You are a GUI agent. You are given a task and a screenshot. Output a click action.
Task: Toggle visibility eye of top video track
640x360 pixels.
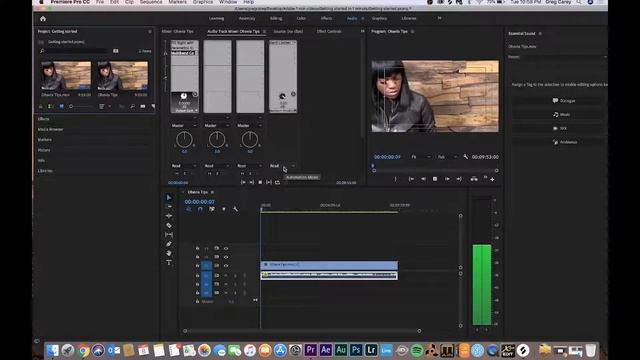click(226, 248)
